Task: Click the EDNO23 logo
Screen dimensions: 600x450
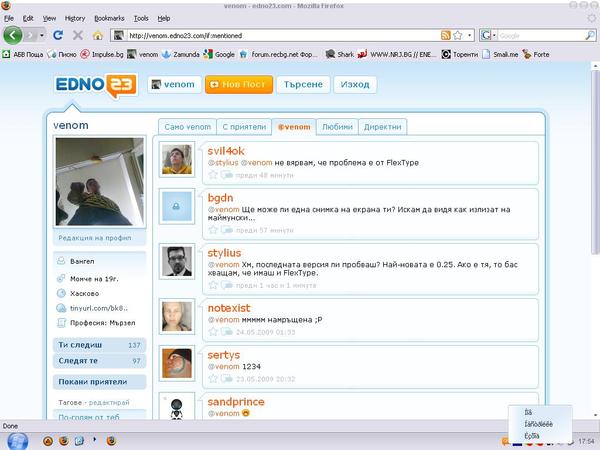Action: (x=96, y=85)
